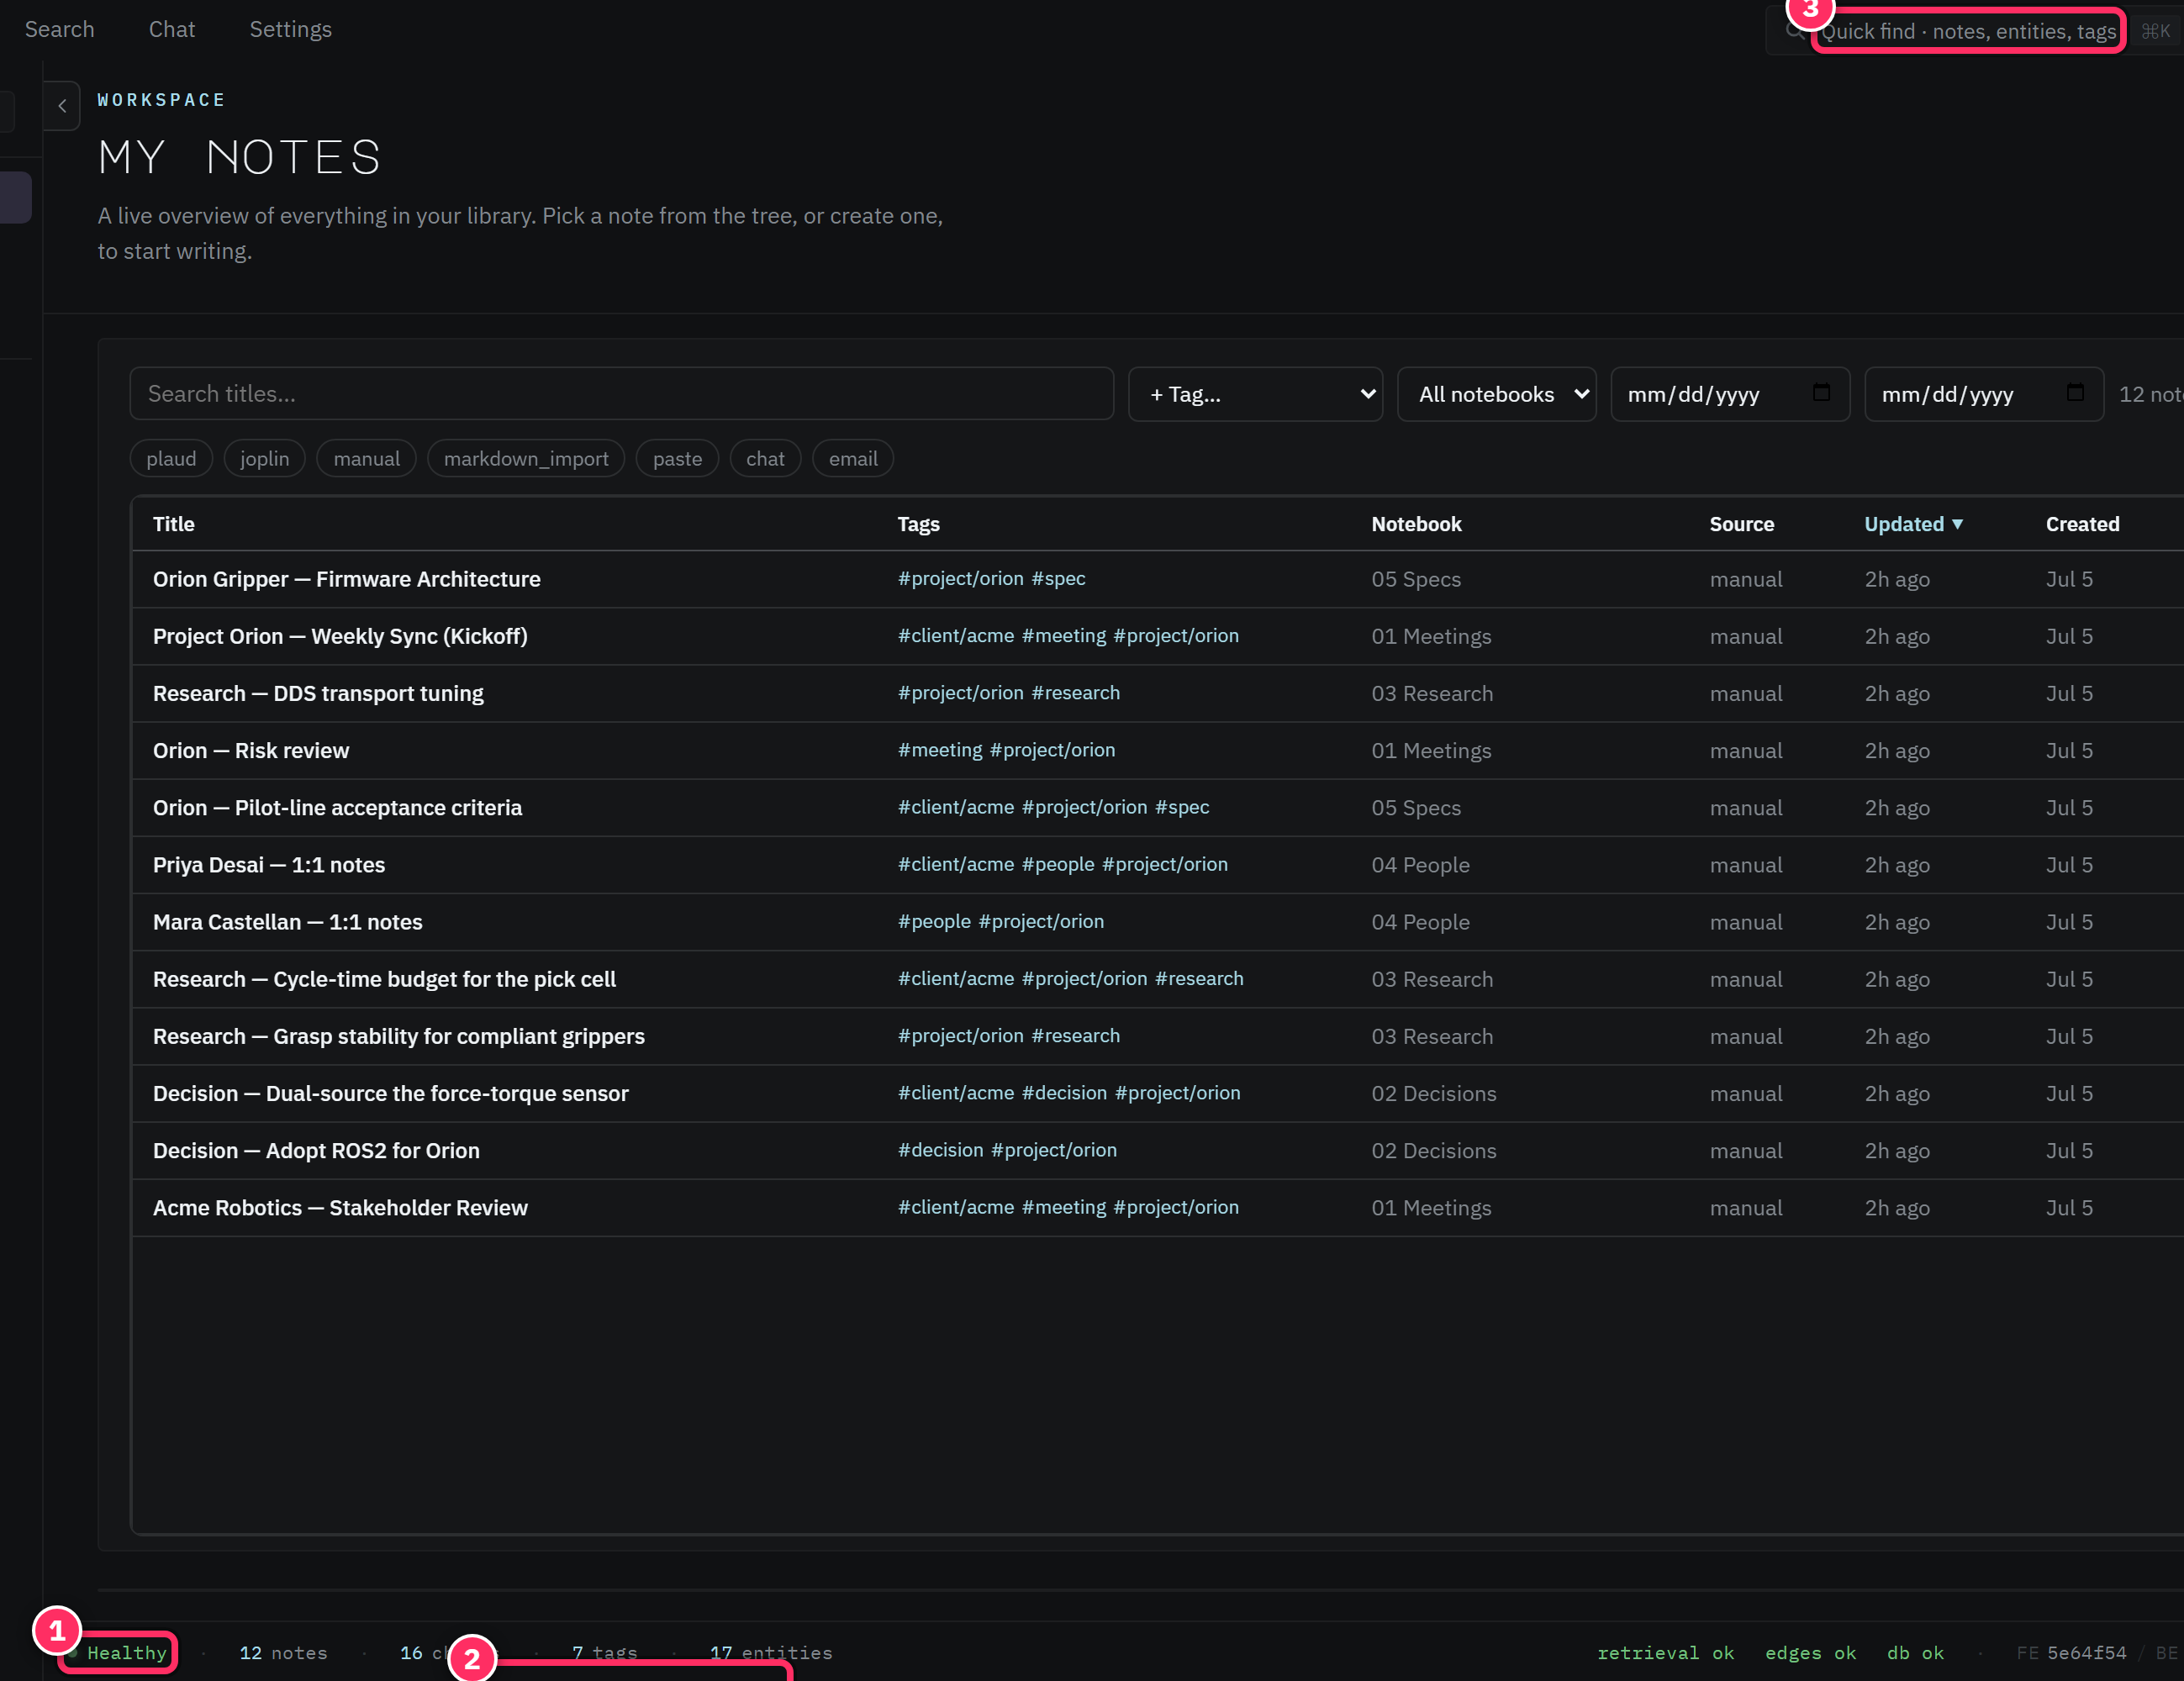This screenshot has height=1681, width=2184.
Task: Click the '17 entities' status bar entry
Action: [x=771, y=1652]
